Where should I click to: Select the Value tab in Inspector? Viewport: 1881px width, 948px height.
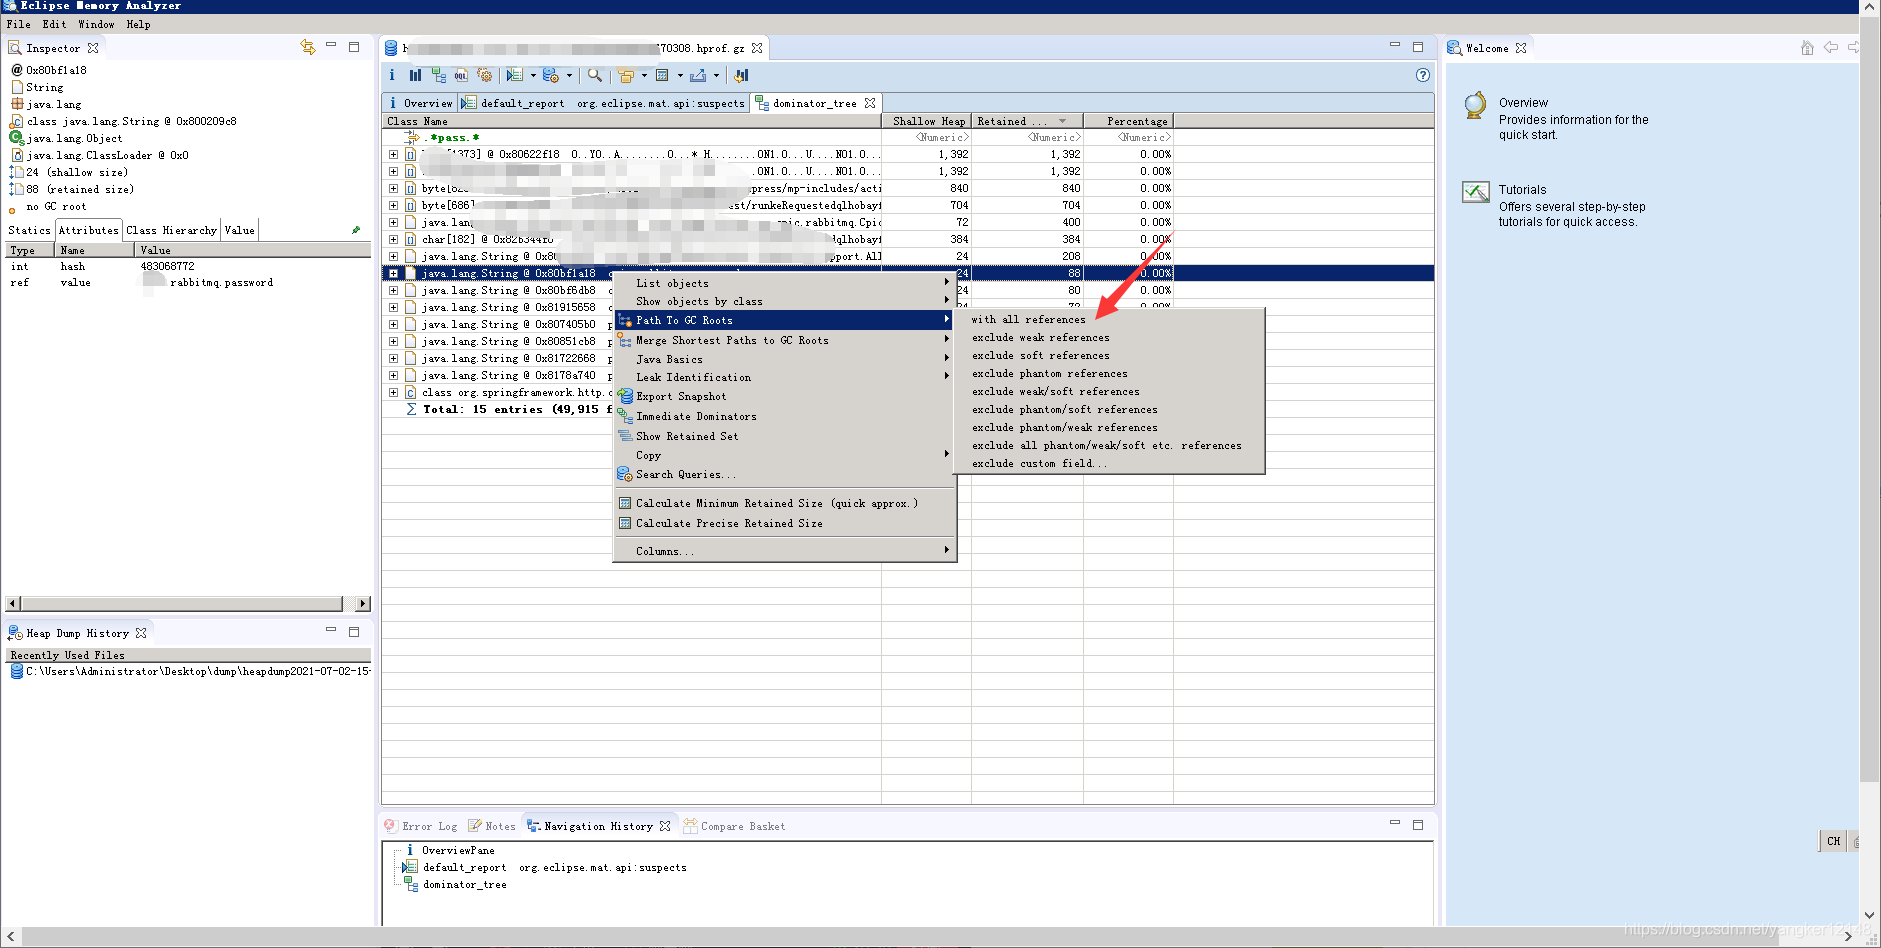(x=239, y=230)
